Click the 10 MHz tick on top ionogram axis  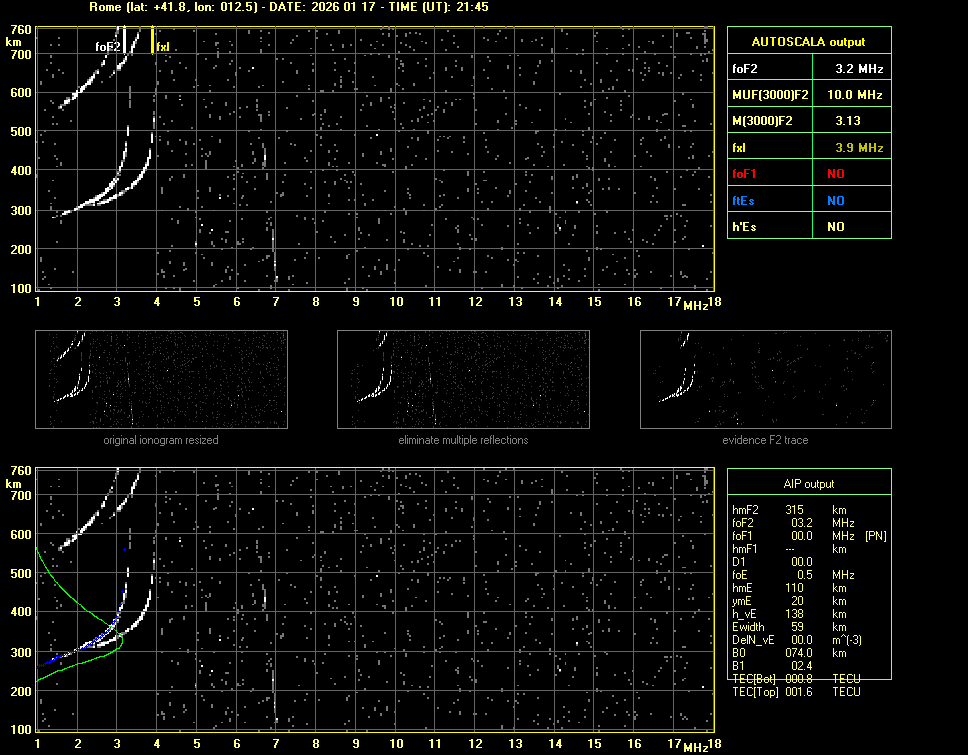[396, 302]
